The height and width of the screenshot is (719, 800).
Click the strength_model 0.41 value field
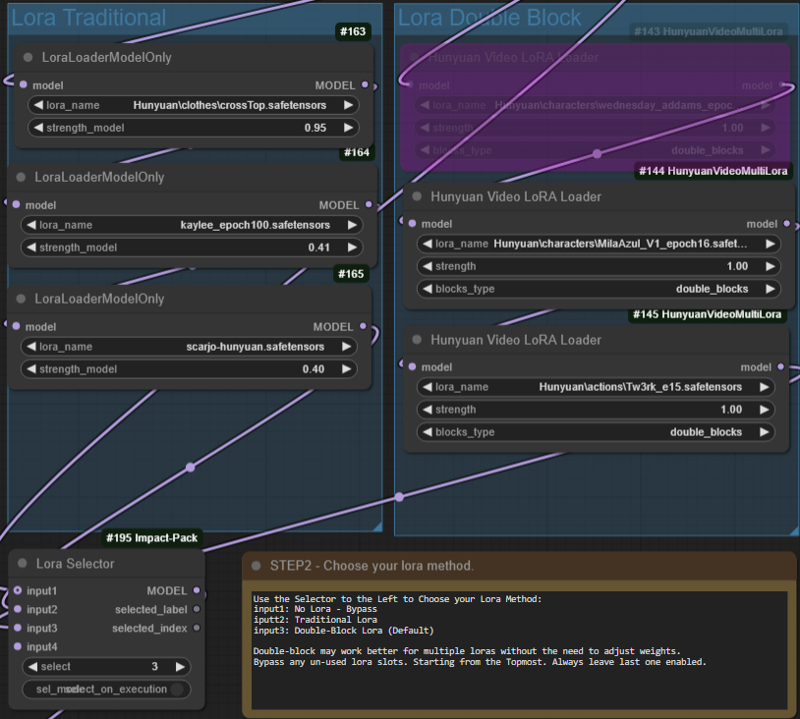pos(192,247)
